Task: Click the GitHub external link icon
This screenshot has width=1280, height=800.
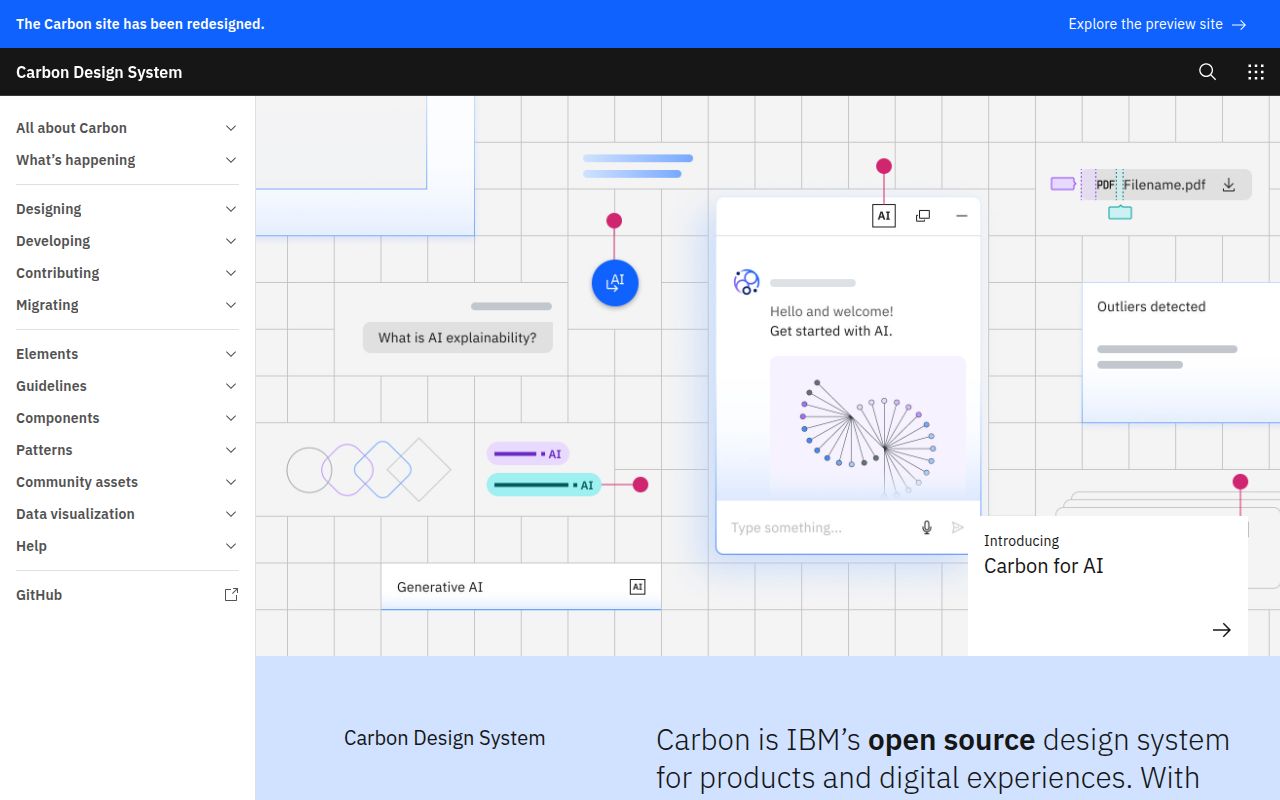Action: point(231,595)
